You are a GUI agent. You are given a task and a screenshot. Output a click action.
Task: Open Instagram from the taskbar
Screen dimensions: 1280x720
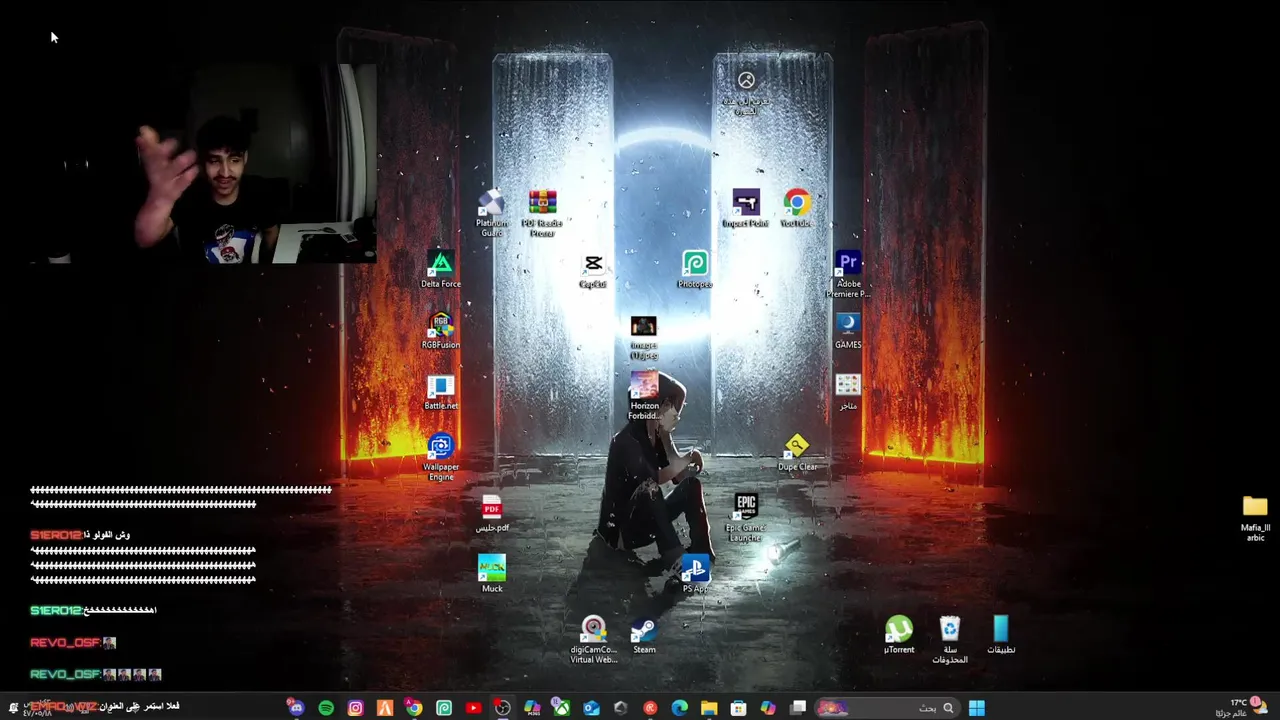[355, 708]
